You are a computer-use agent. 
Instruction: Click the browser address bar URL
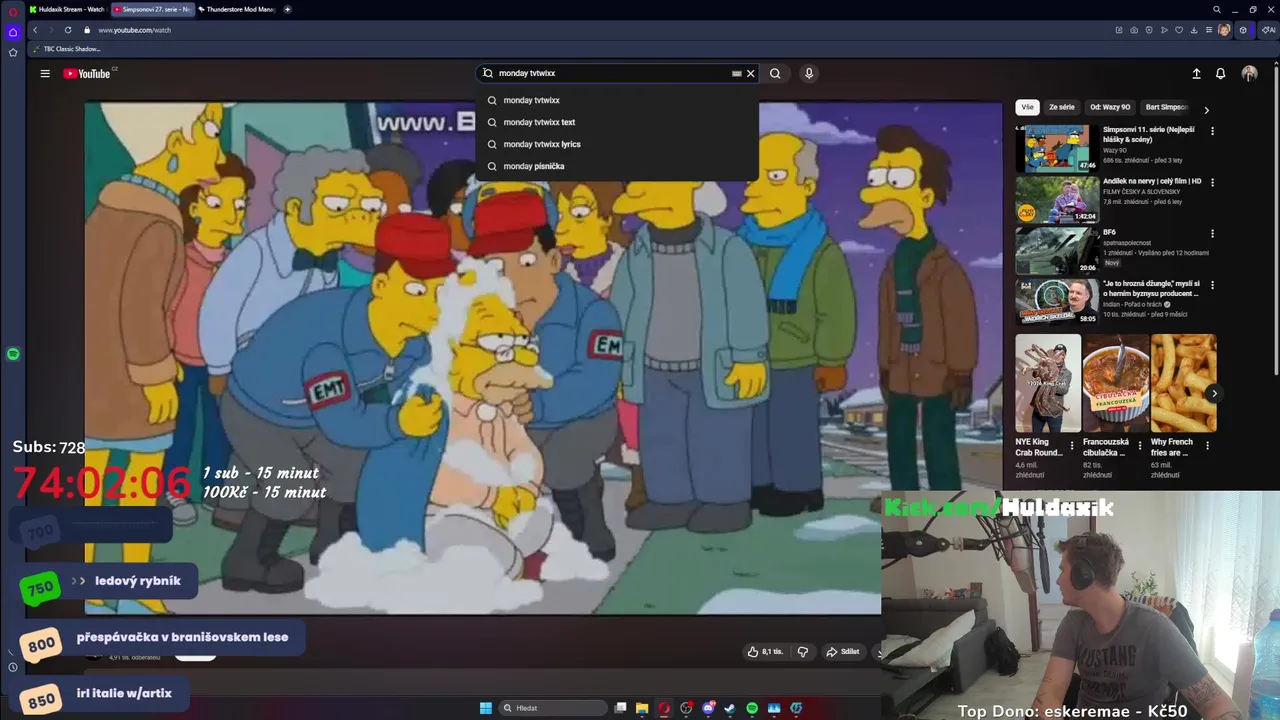coord(134,30)
